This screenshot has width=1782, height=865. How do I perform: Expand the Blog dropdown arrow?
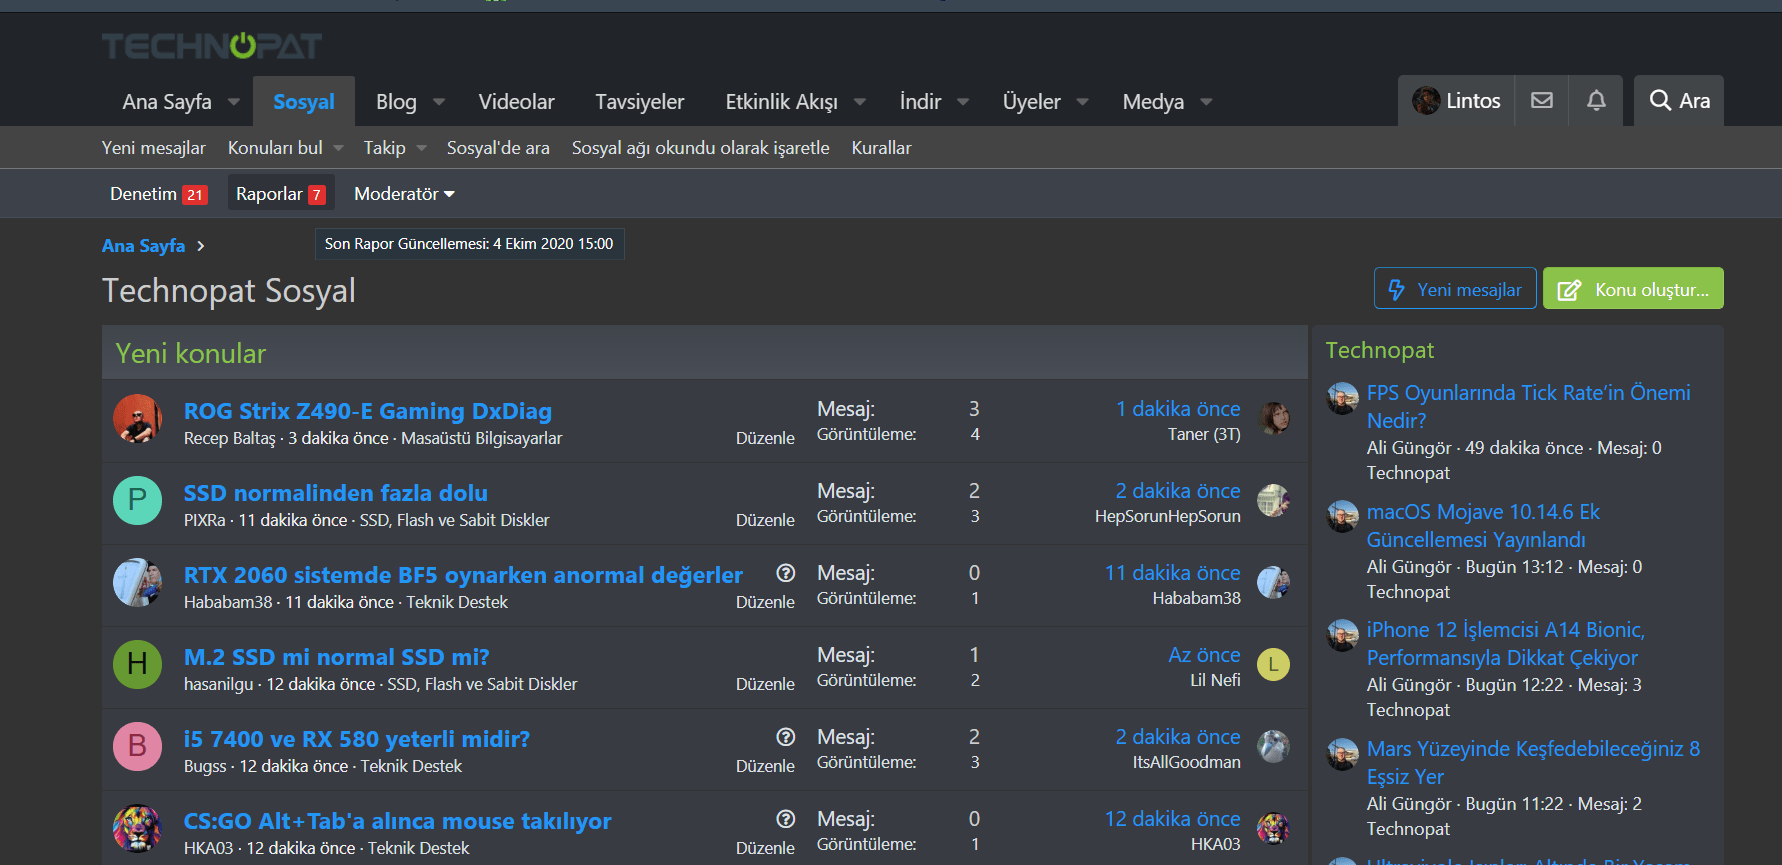tap(439, 102)
